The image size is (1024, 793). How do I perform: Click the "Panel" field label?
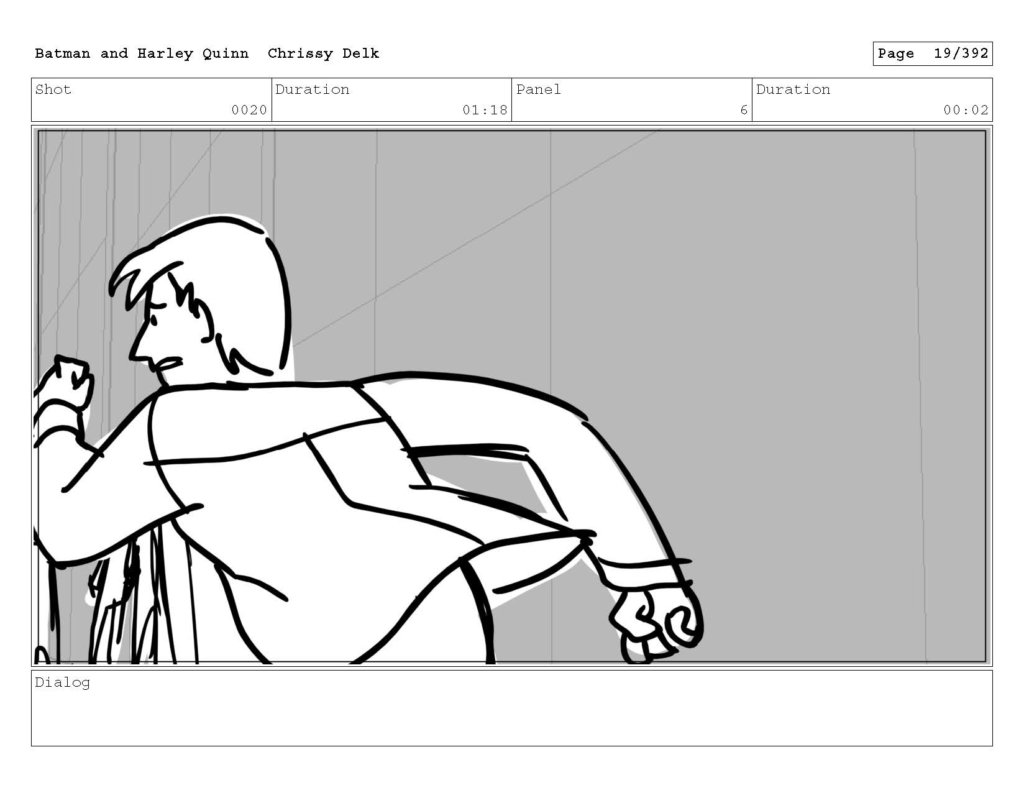(538, 89)
